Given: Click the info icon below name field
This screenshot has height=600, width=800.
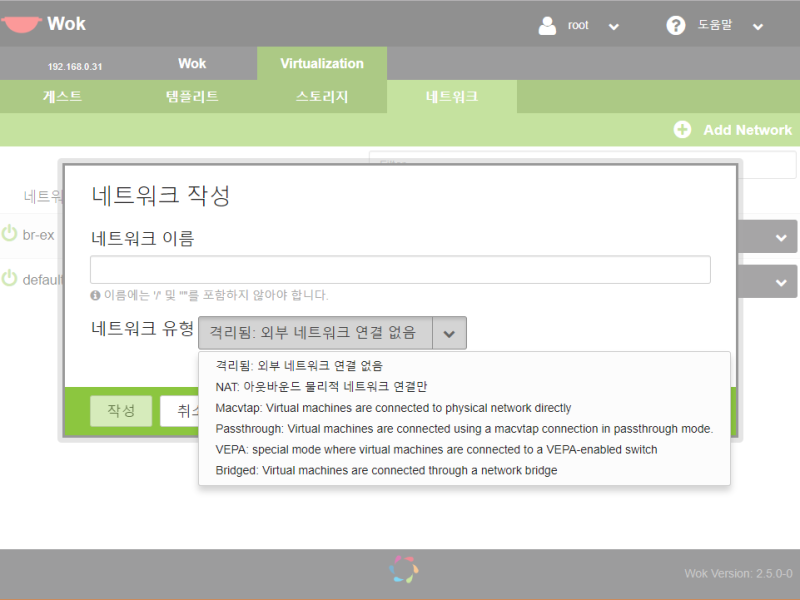Looking at the screenshot, I should click(95, 295).
